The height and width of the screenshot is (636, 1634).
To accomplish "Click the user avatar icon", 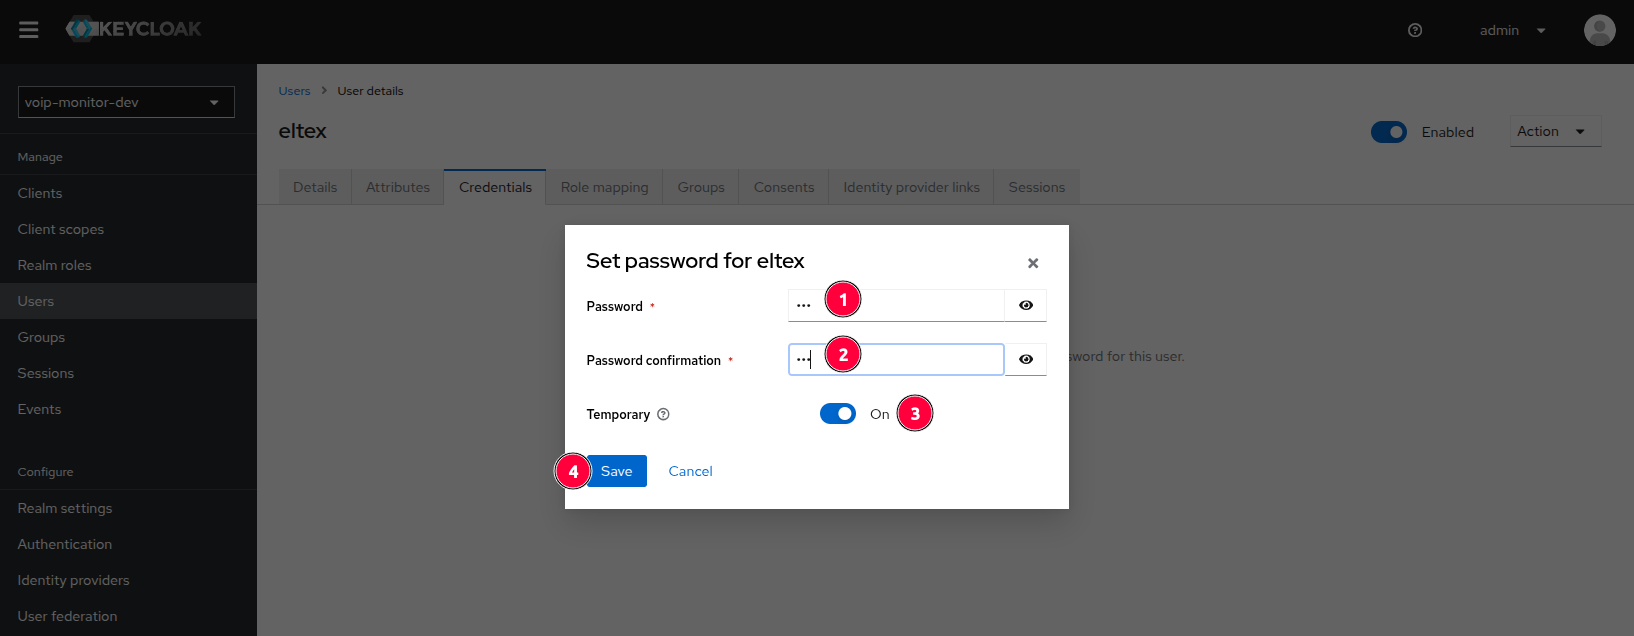I will [1599, 30].
